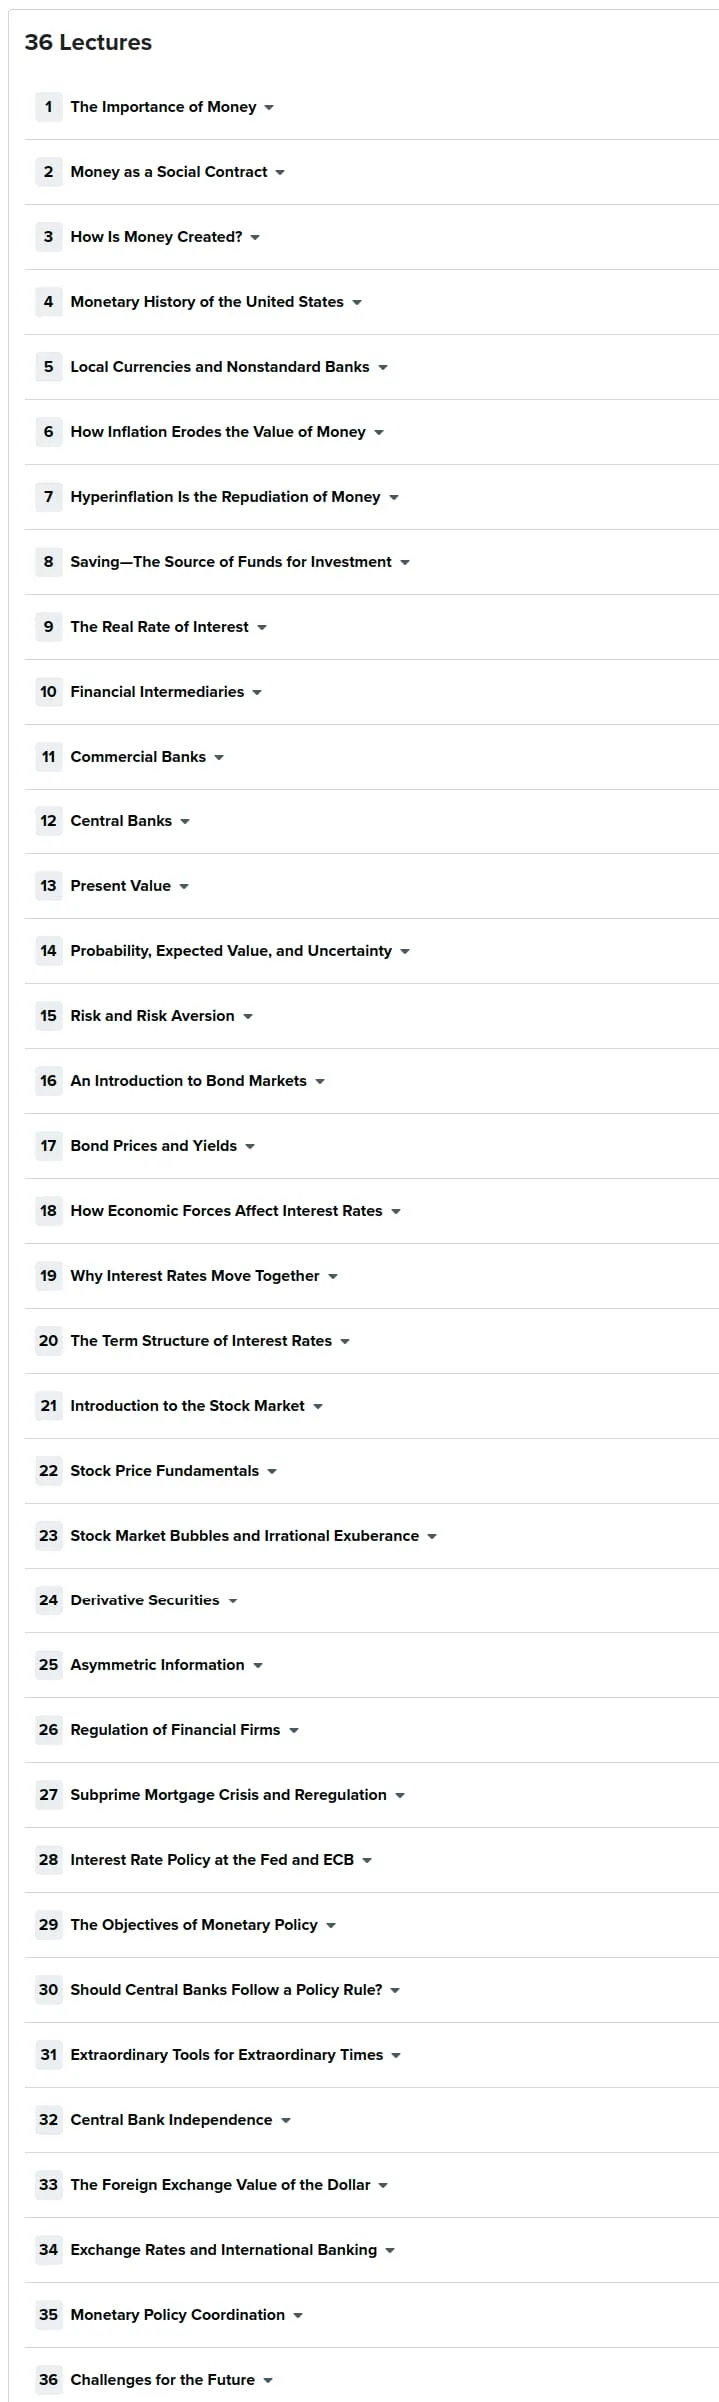Expand the caret beside Bond Prices and Yields

(x=250, y=1147)
